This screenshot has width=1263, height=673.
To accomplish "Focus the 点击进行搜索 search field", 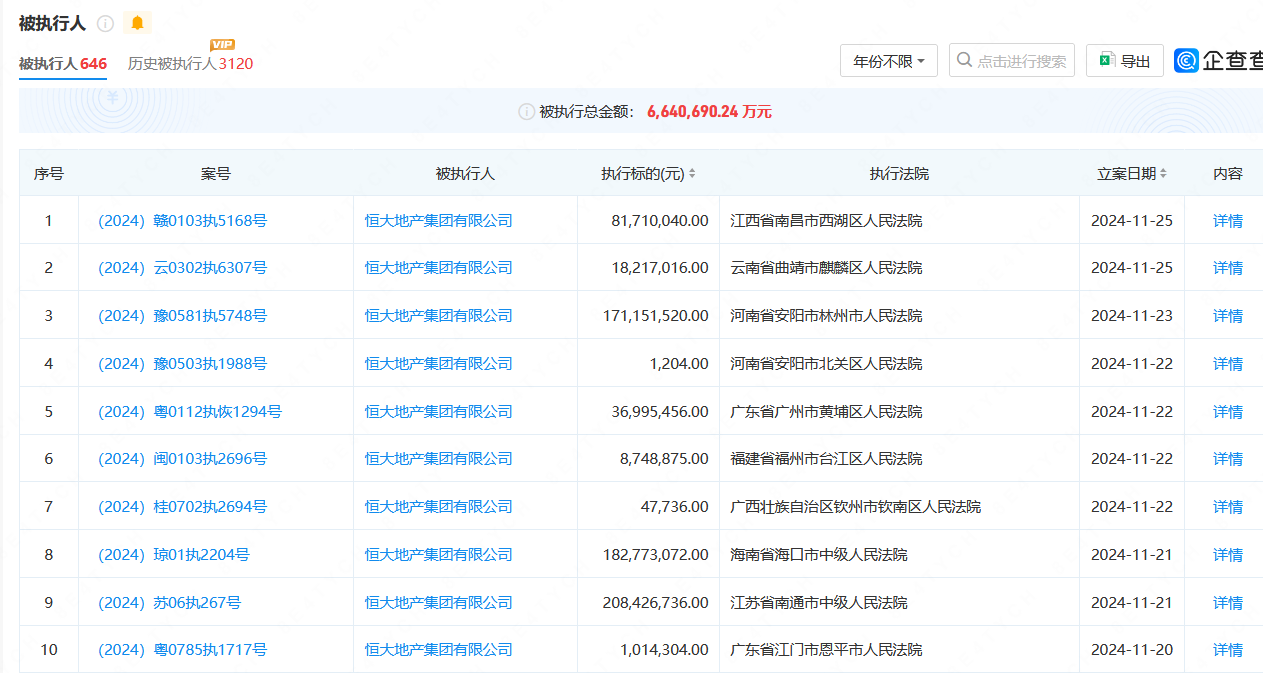I will (x=1021, y=61).
